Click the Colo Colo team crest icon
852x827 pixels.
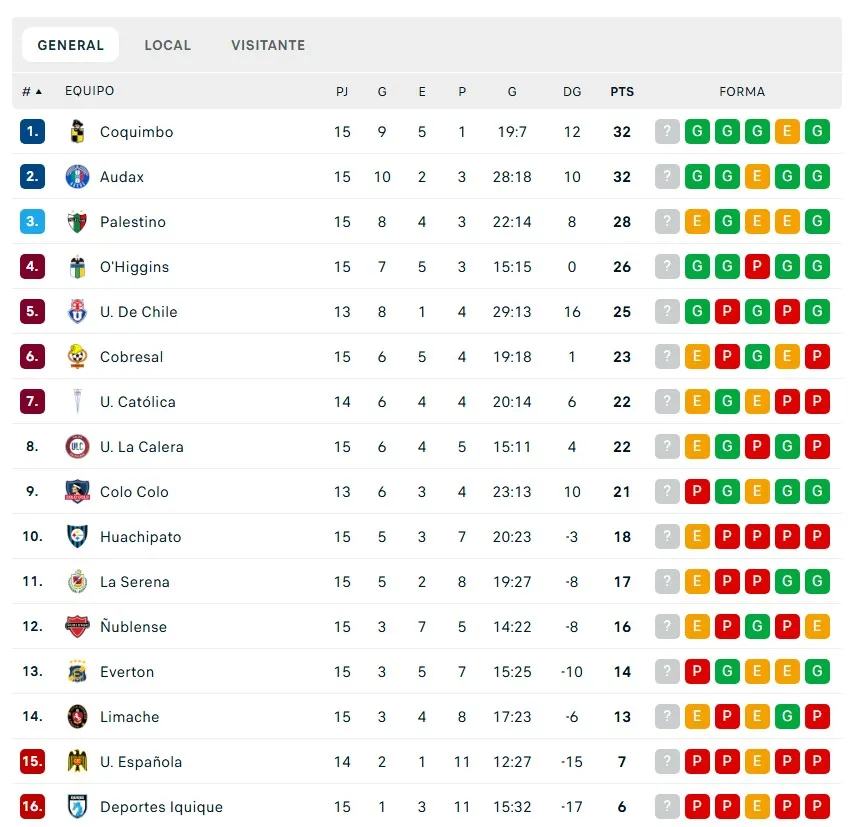[x=77, y=492]
